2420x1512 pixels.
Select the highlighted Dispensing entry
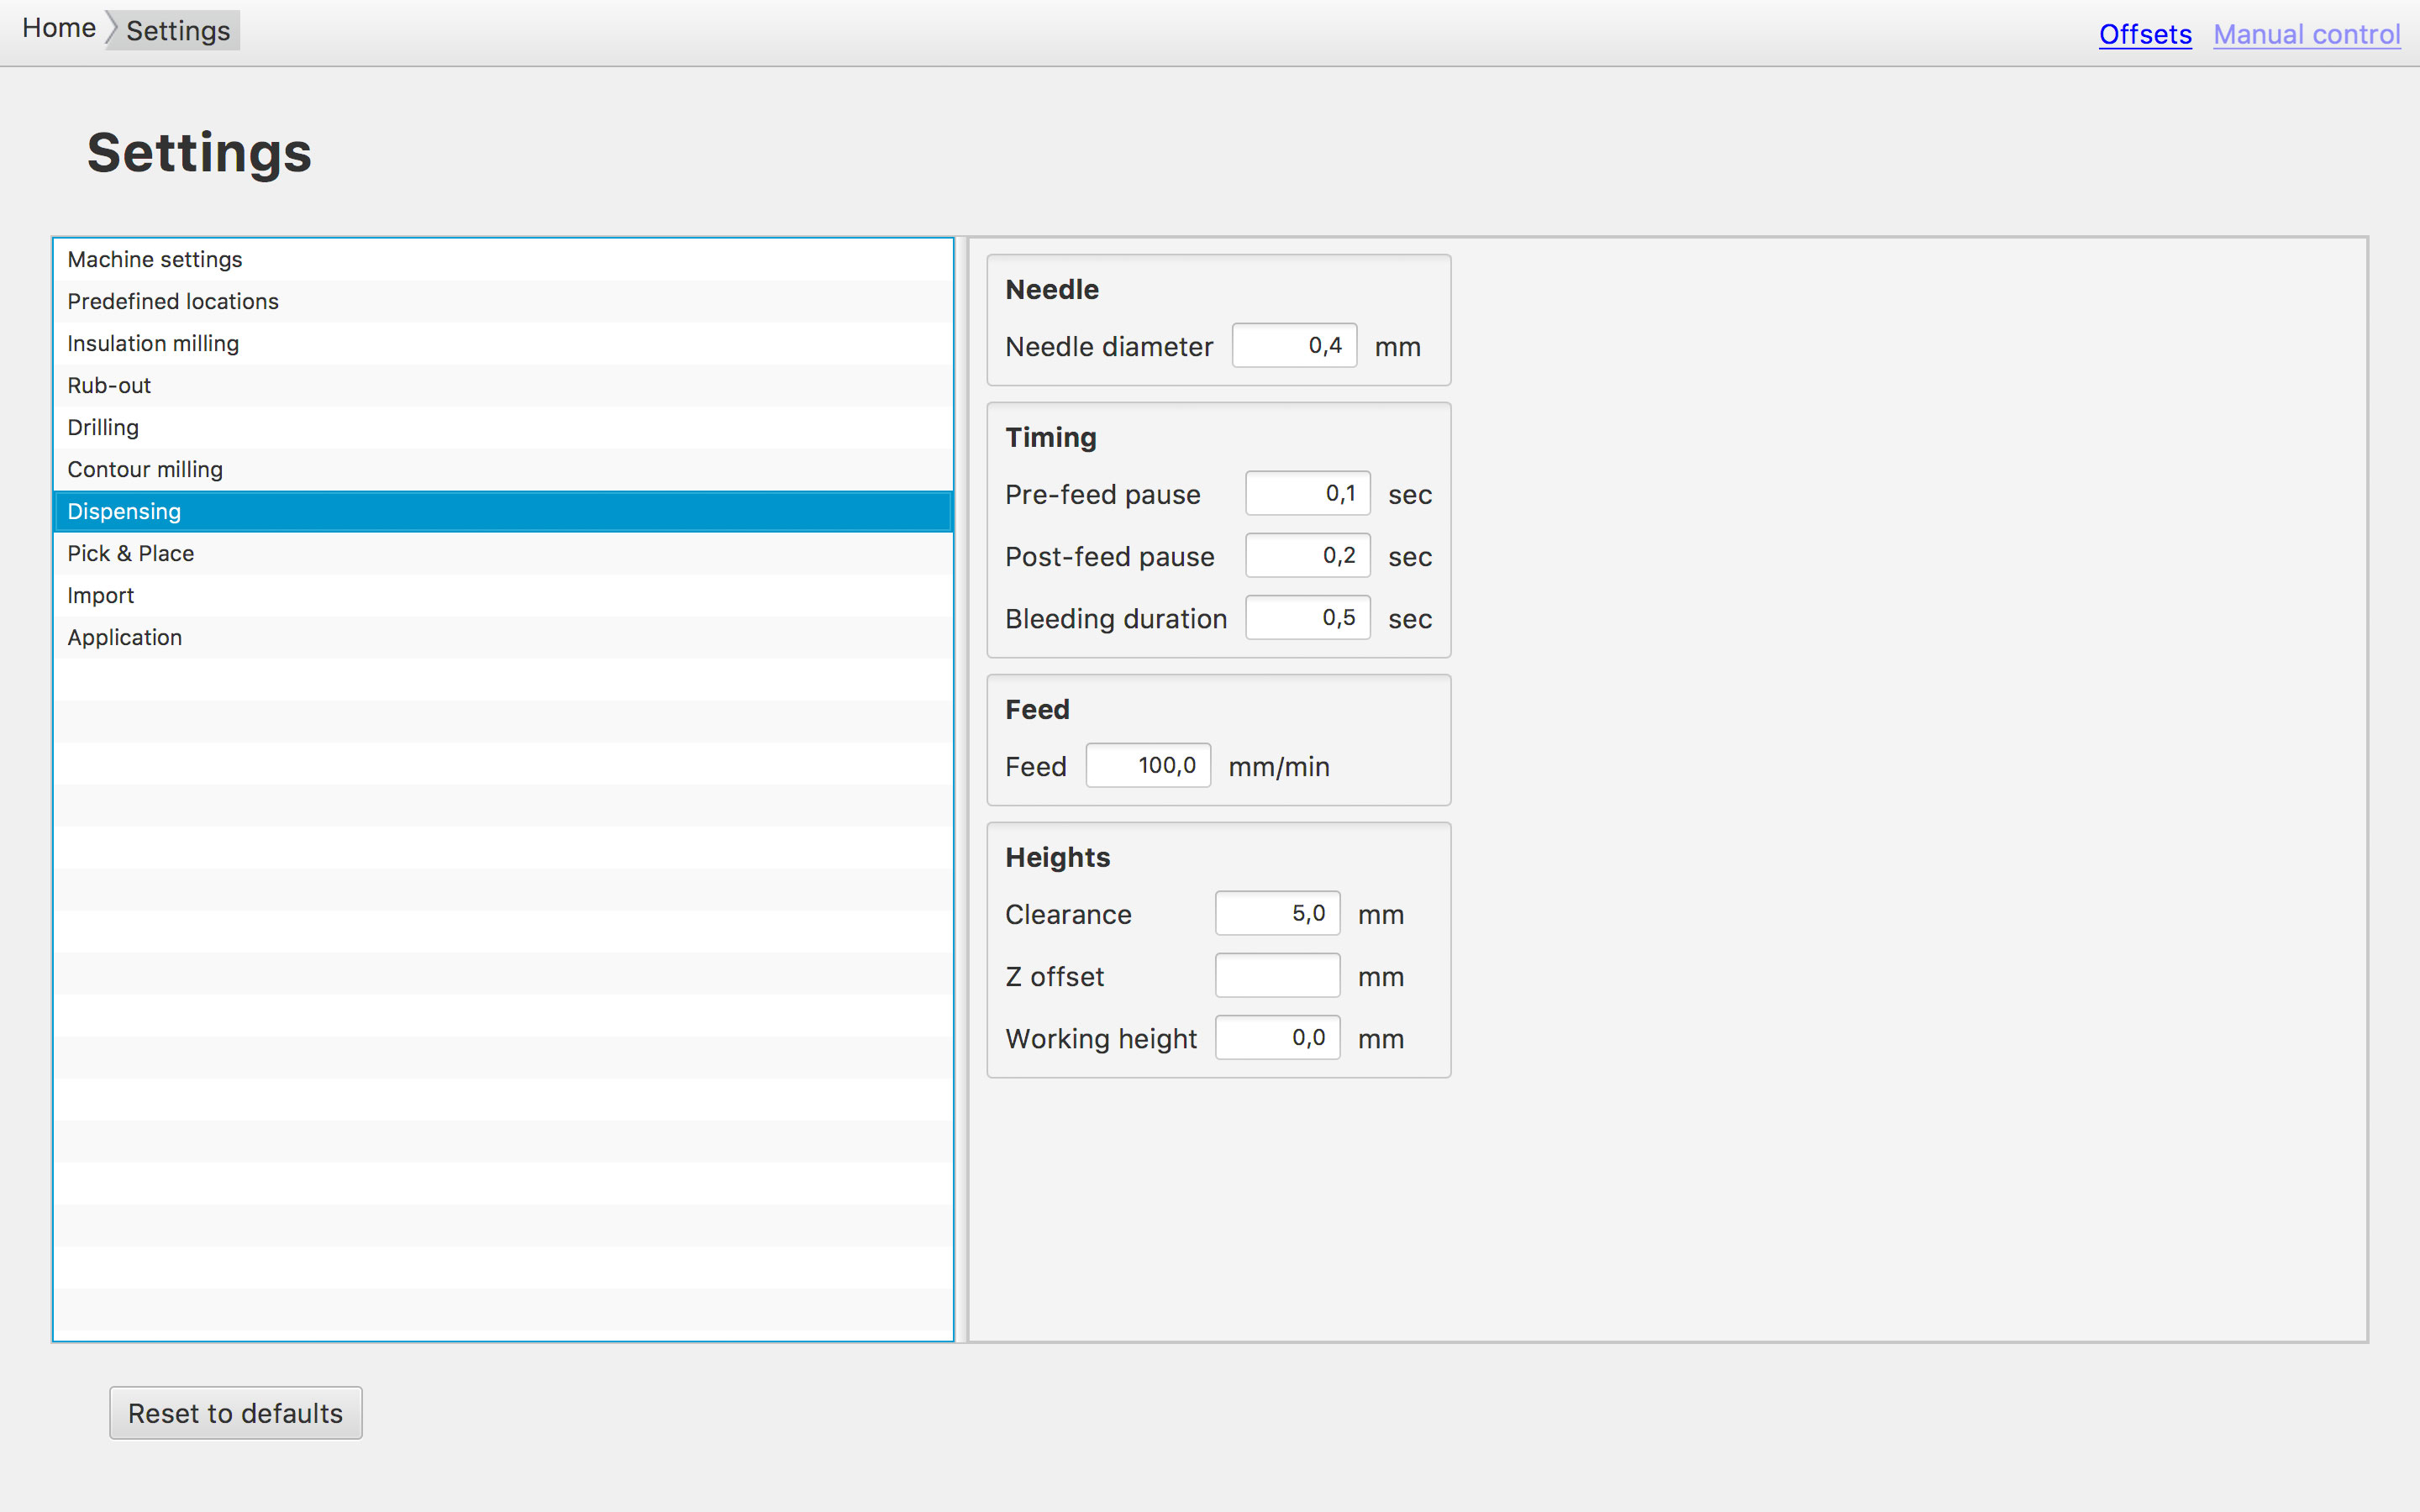click(503, 511)
